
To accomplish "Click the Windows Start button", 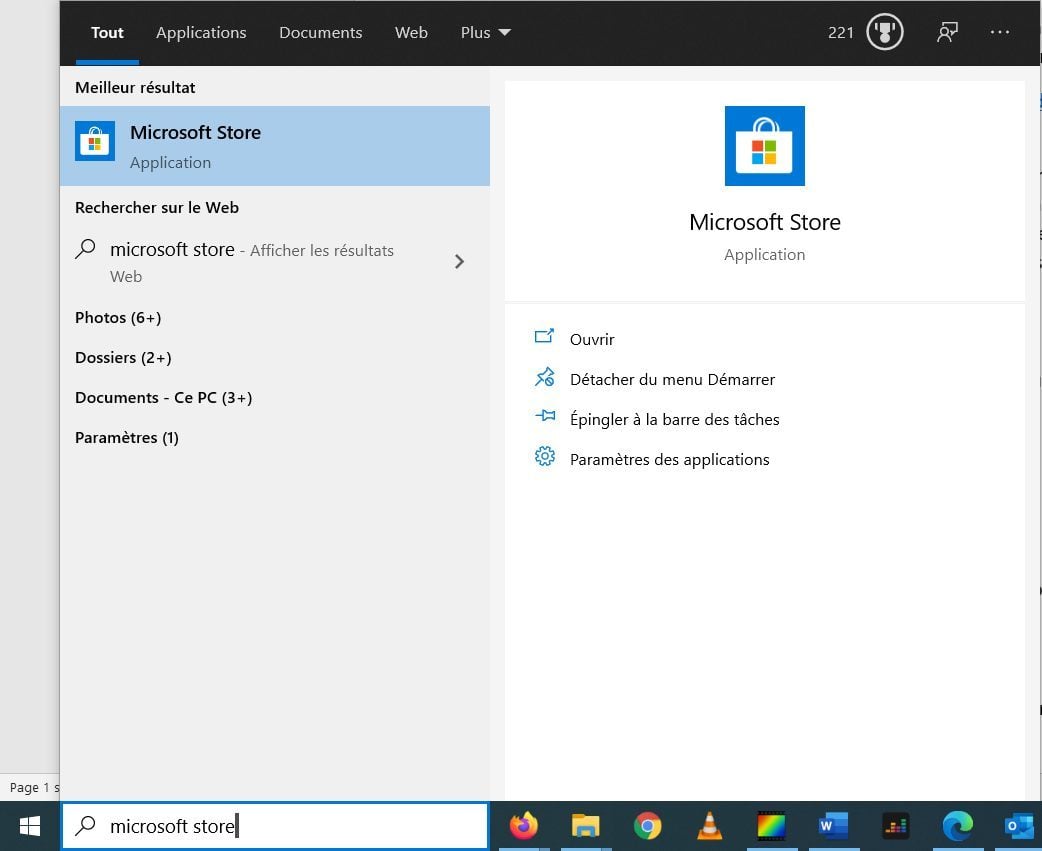I will coord(30,826).
